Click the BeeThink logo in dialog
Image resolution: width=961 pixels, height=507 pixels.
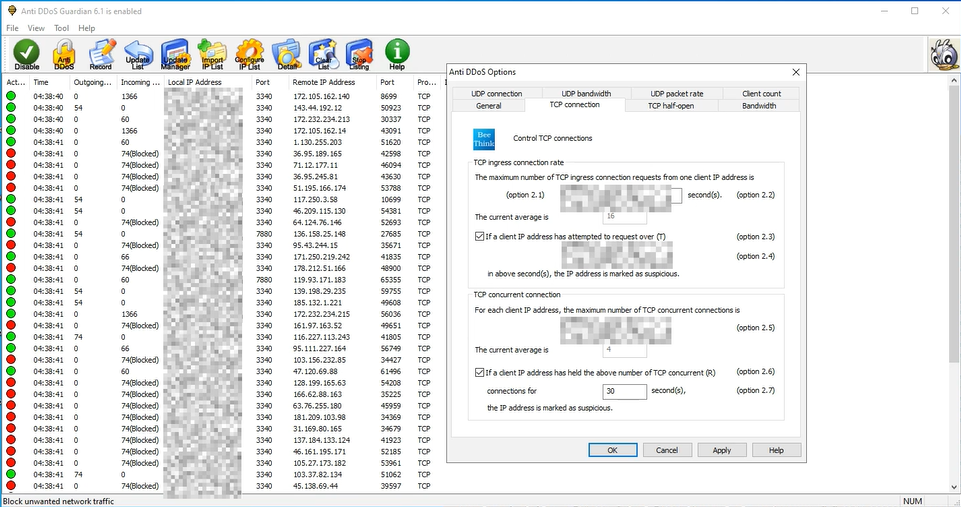484,139
